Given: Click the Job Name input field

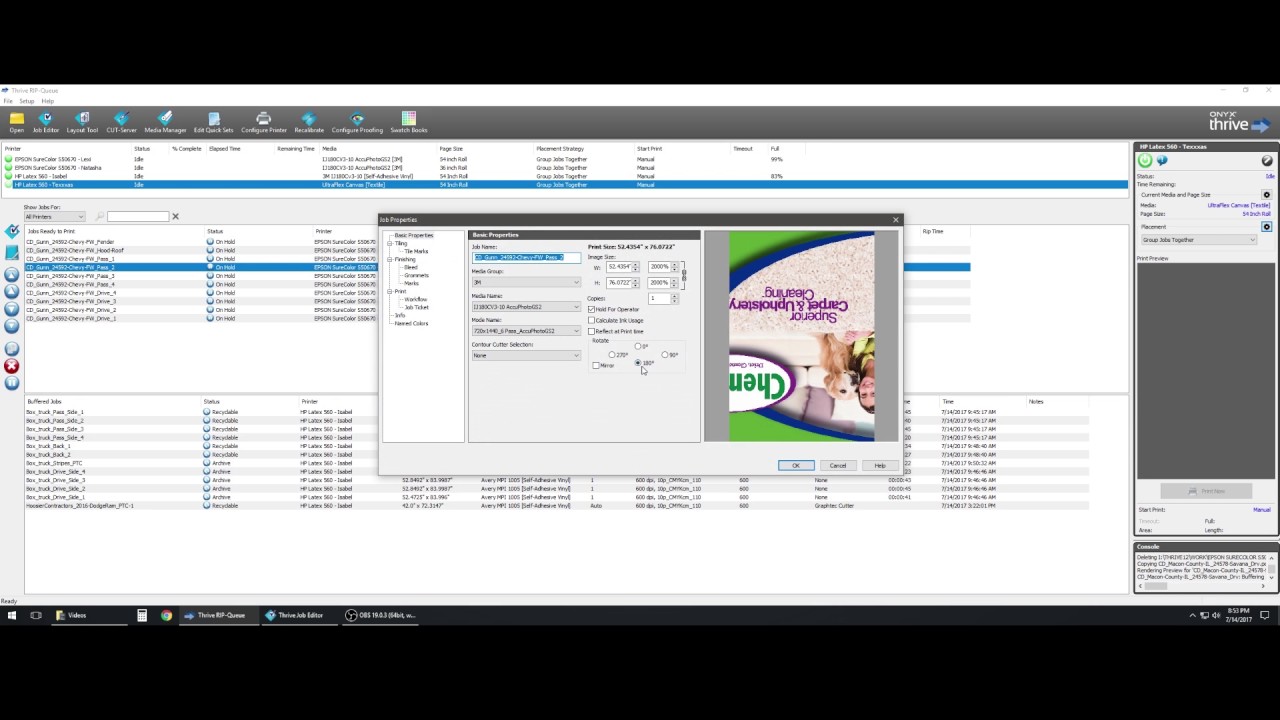Looking at the screenshot, I should pyautogui.click(x=526, y=258).
